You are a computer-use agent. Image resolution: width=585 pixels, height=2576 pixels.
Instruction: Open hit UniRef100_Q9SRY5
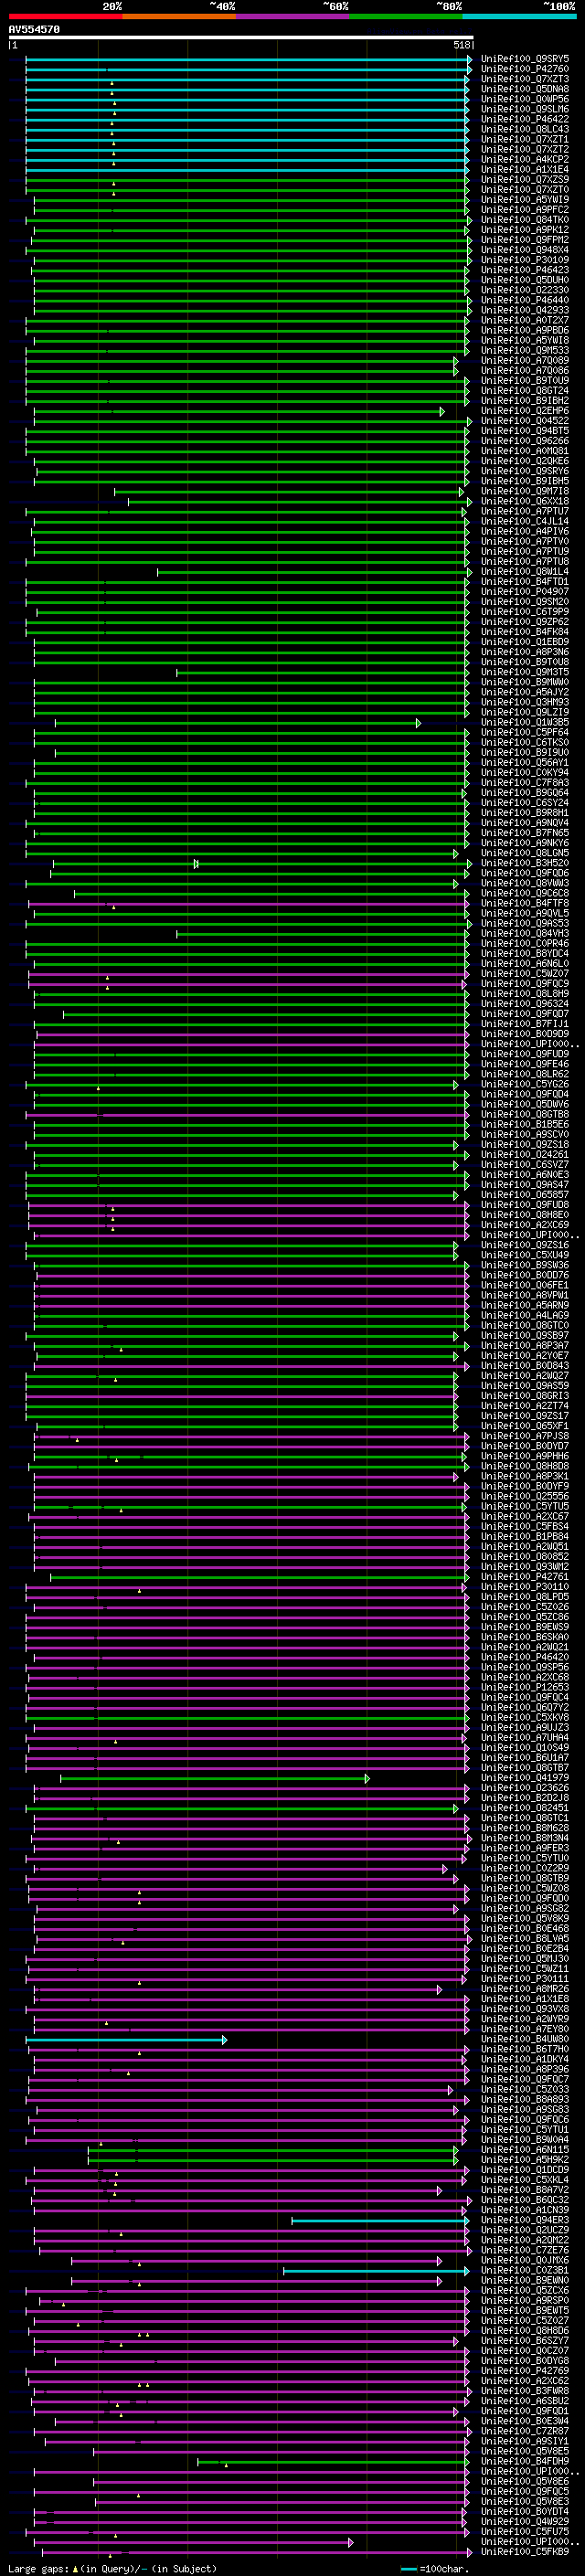525,59
